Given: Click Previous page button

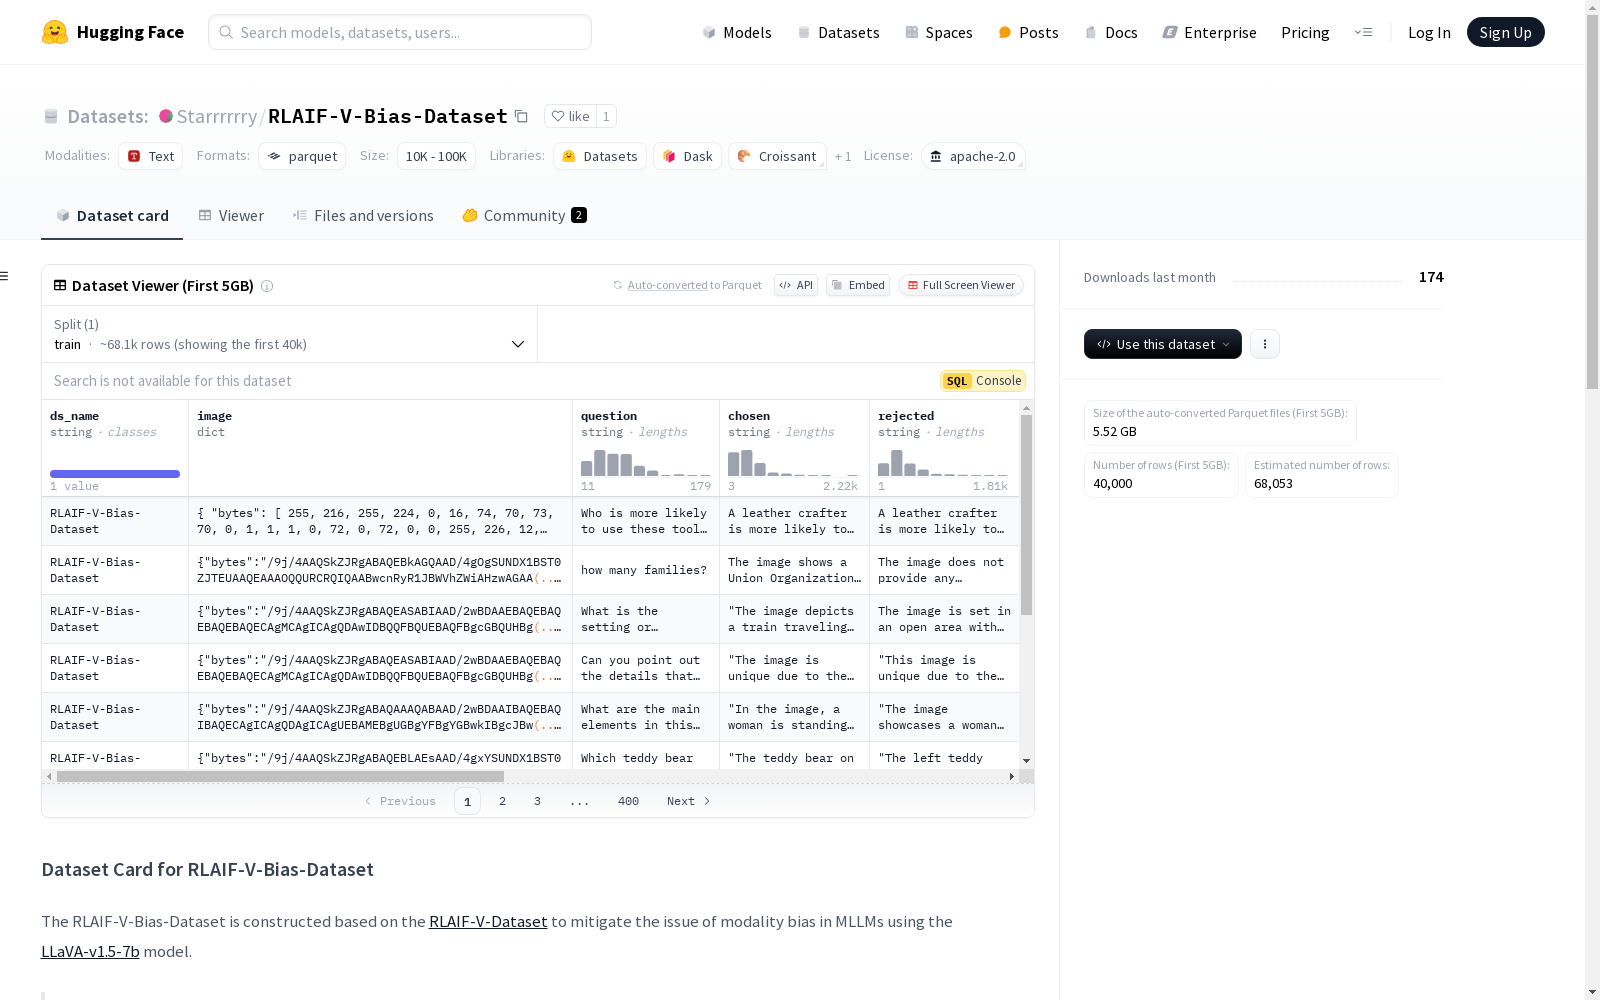Looking at the screenshot, I should click(x=400, y=801).
